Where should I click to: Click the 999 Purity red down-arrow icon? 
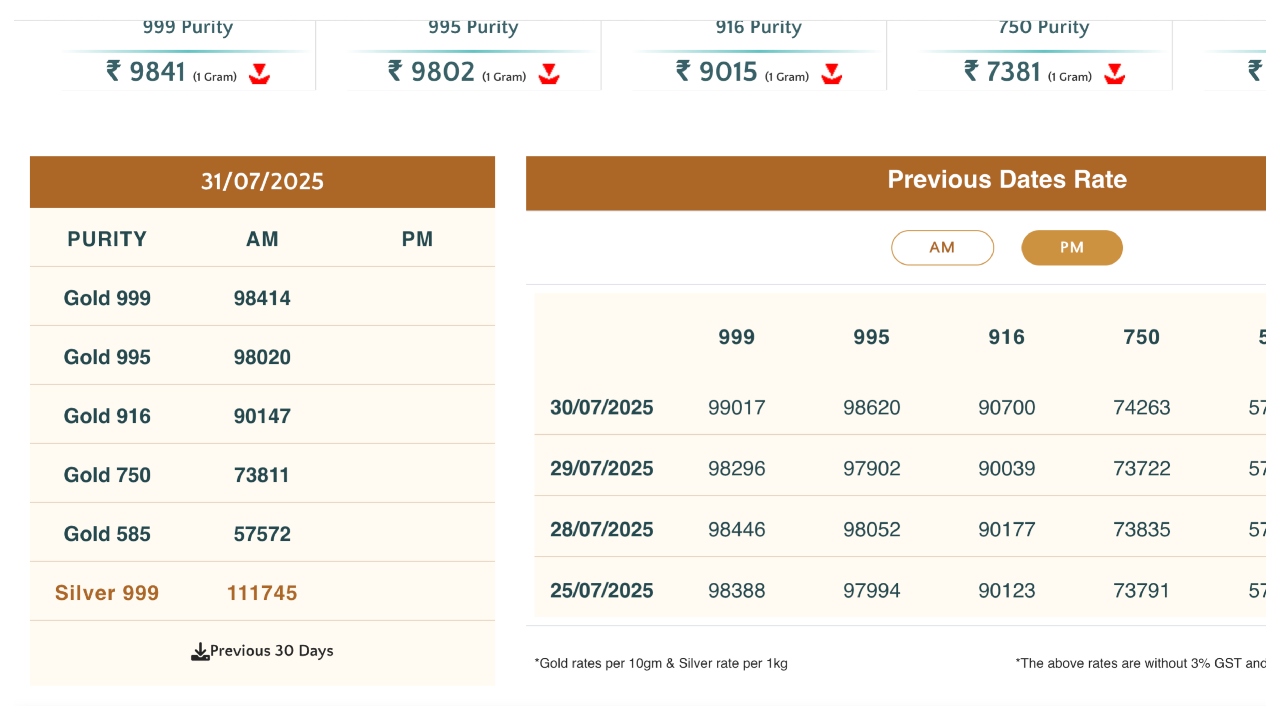pyautogui.click(x=260, y=73)
